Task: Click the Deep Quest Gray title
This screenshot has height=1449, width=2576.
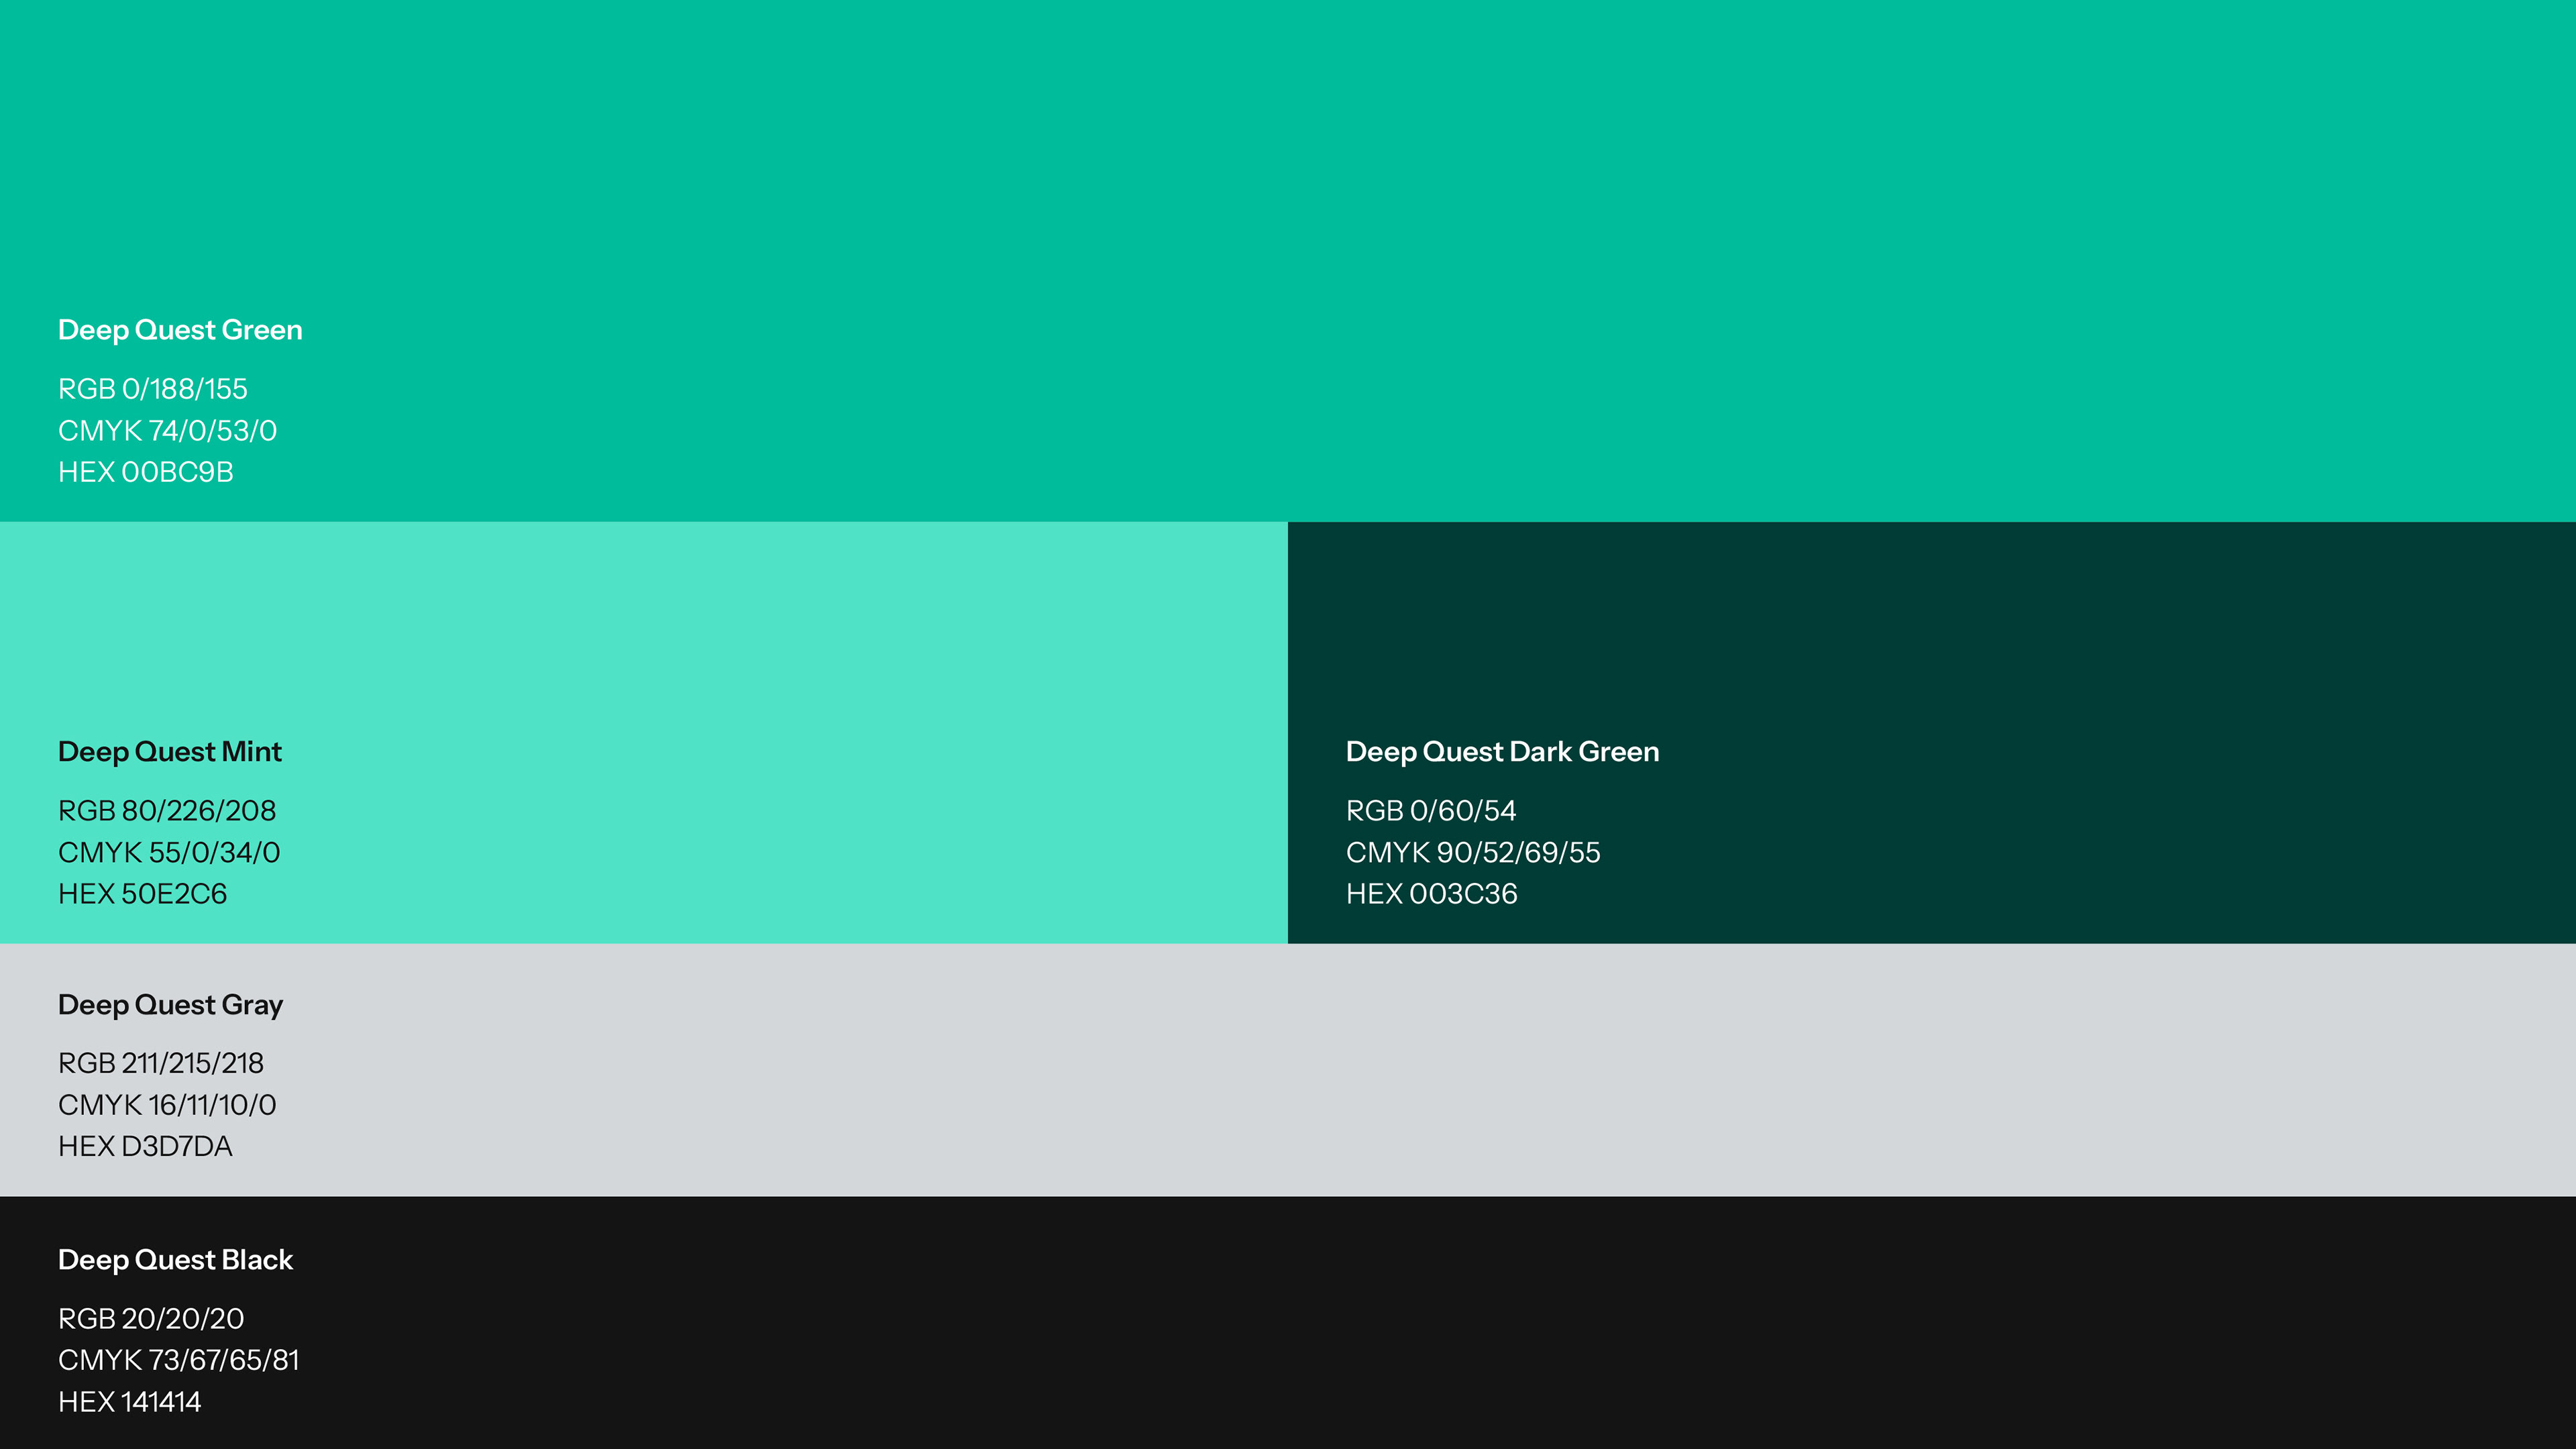Action: [x=171, y=1005]
